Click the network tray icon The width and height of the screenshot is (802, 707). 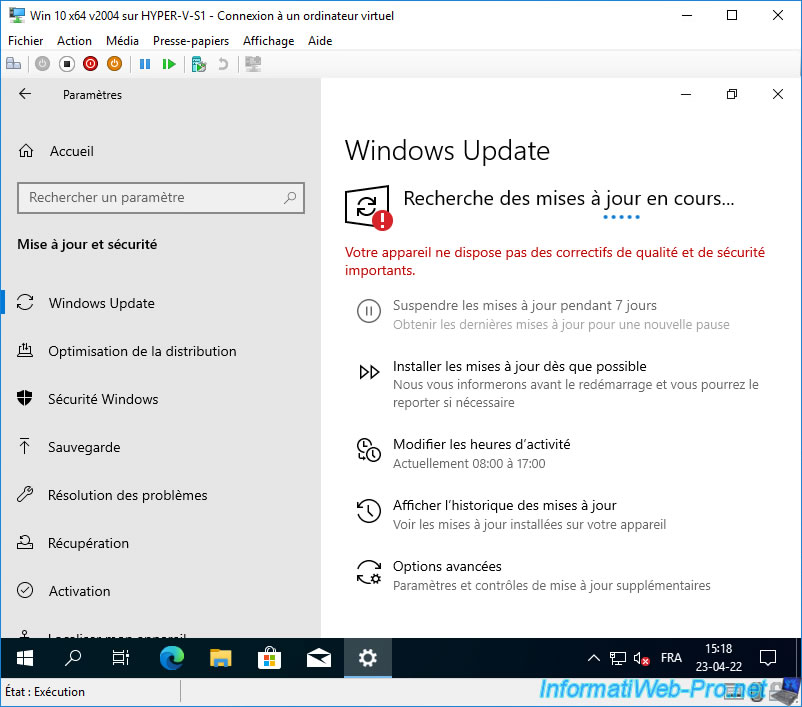click(617, 658)
